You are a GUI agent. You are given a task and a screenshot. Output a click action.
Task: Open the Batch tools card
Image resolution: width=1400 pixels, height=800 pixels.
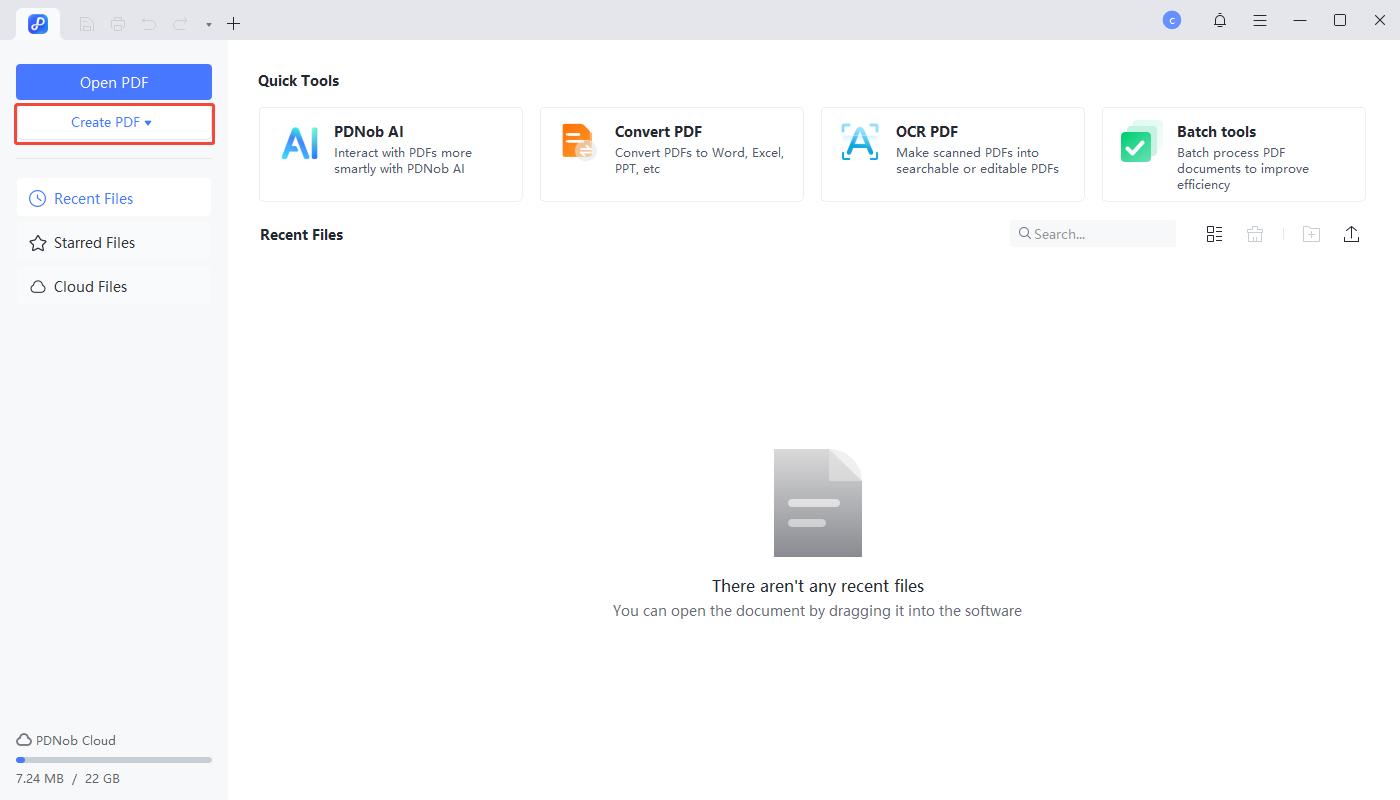tap(1233, 154)
